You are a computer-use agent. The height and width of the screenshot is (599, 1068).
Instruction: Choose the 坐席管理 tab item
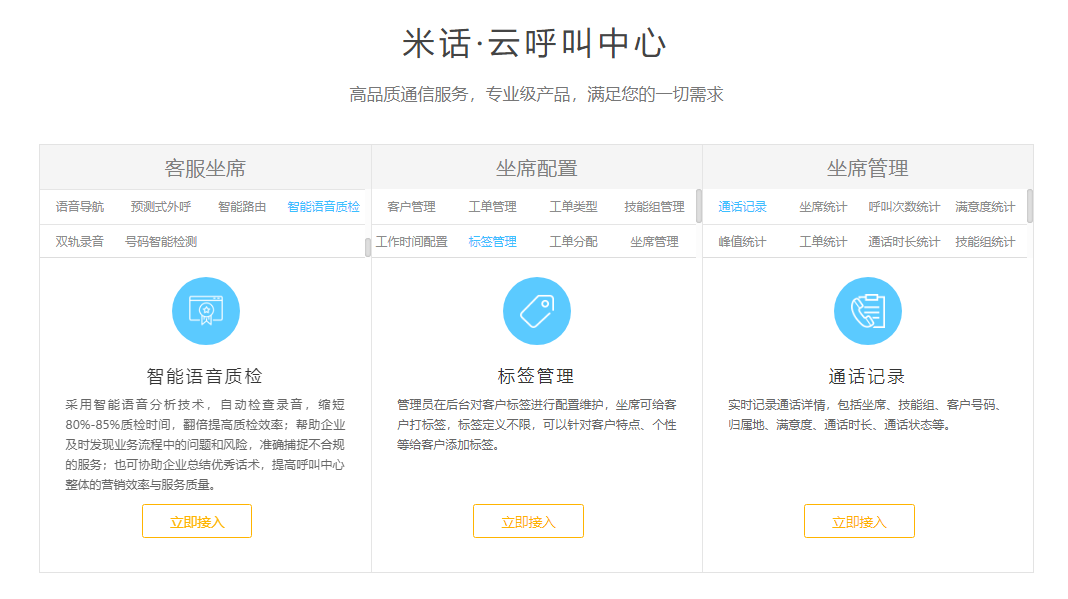click(655, 241)
